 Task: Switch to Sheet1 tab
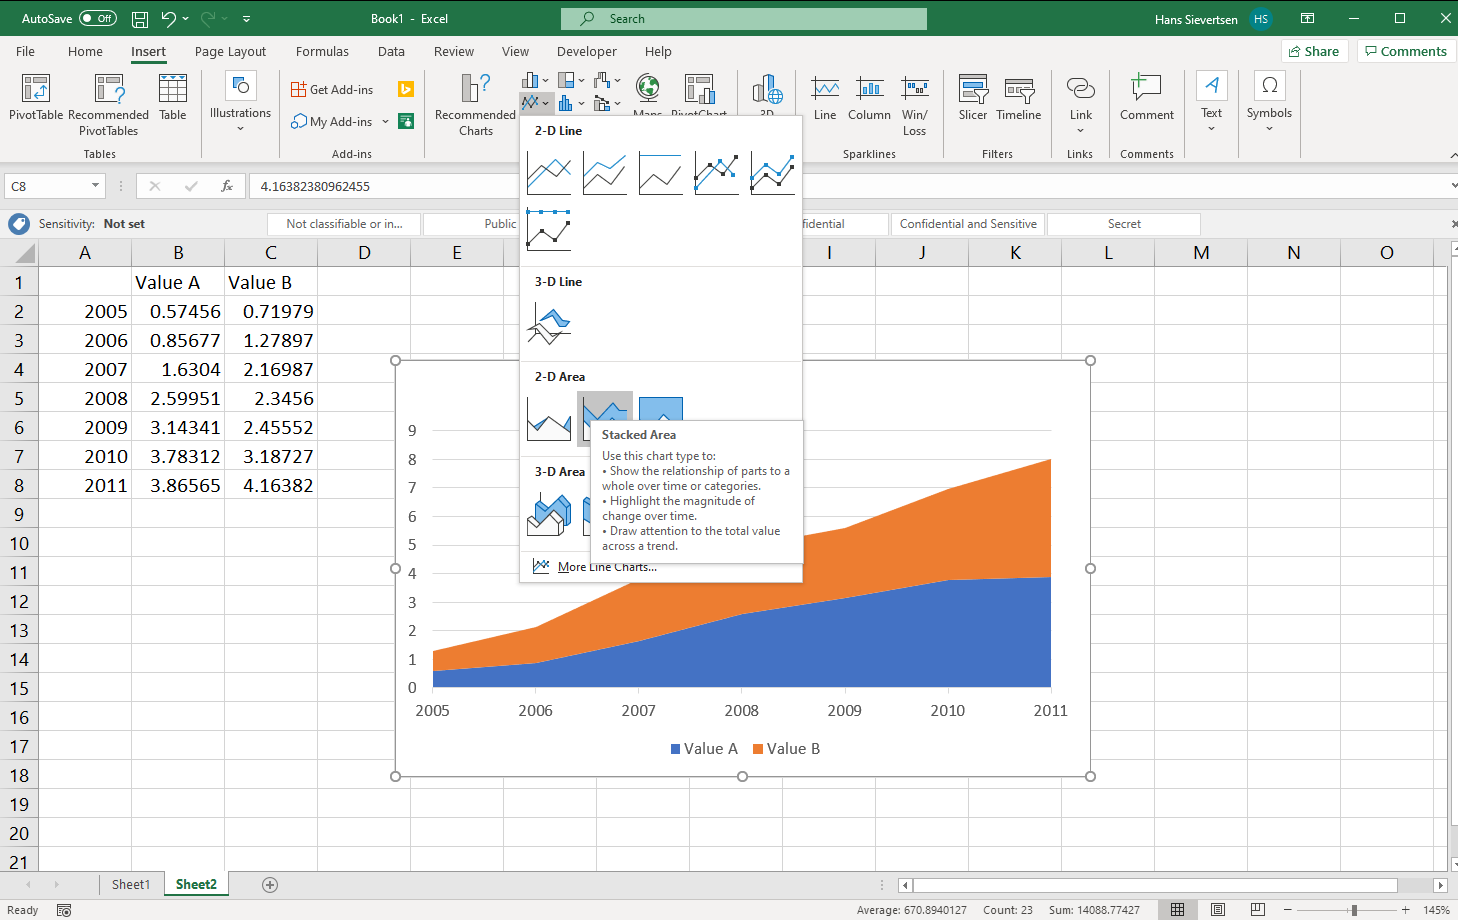click(131, 884)
